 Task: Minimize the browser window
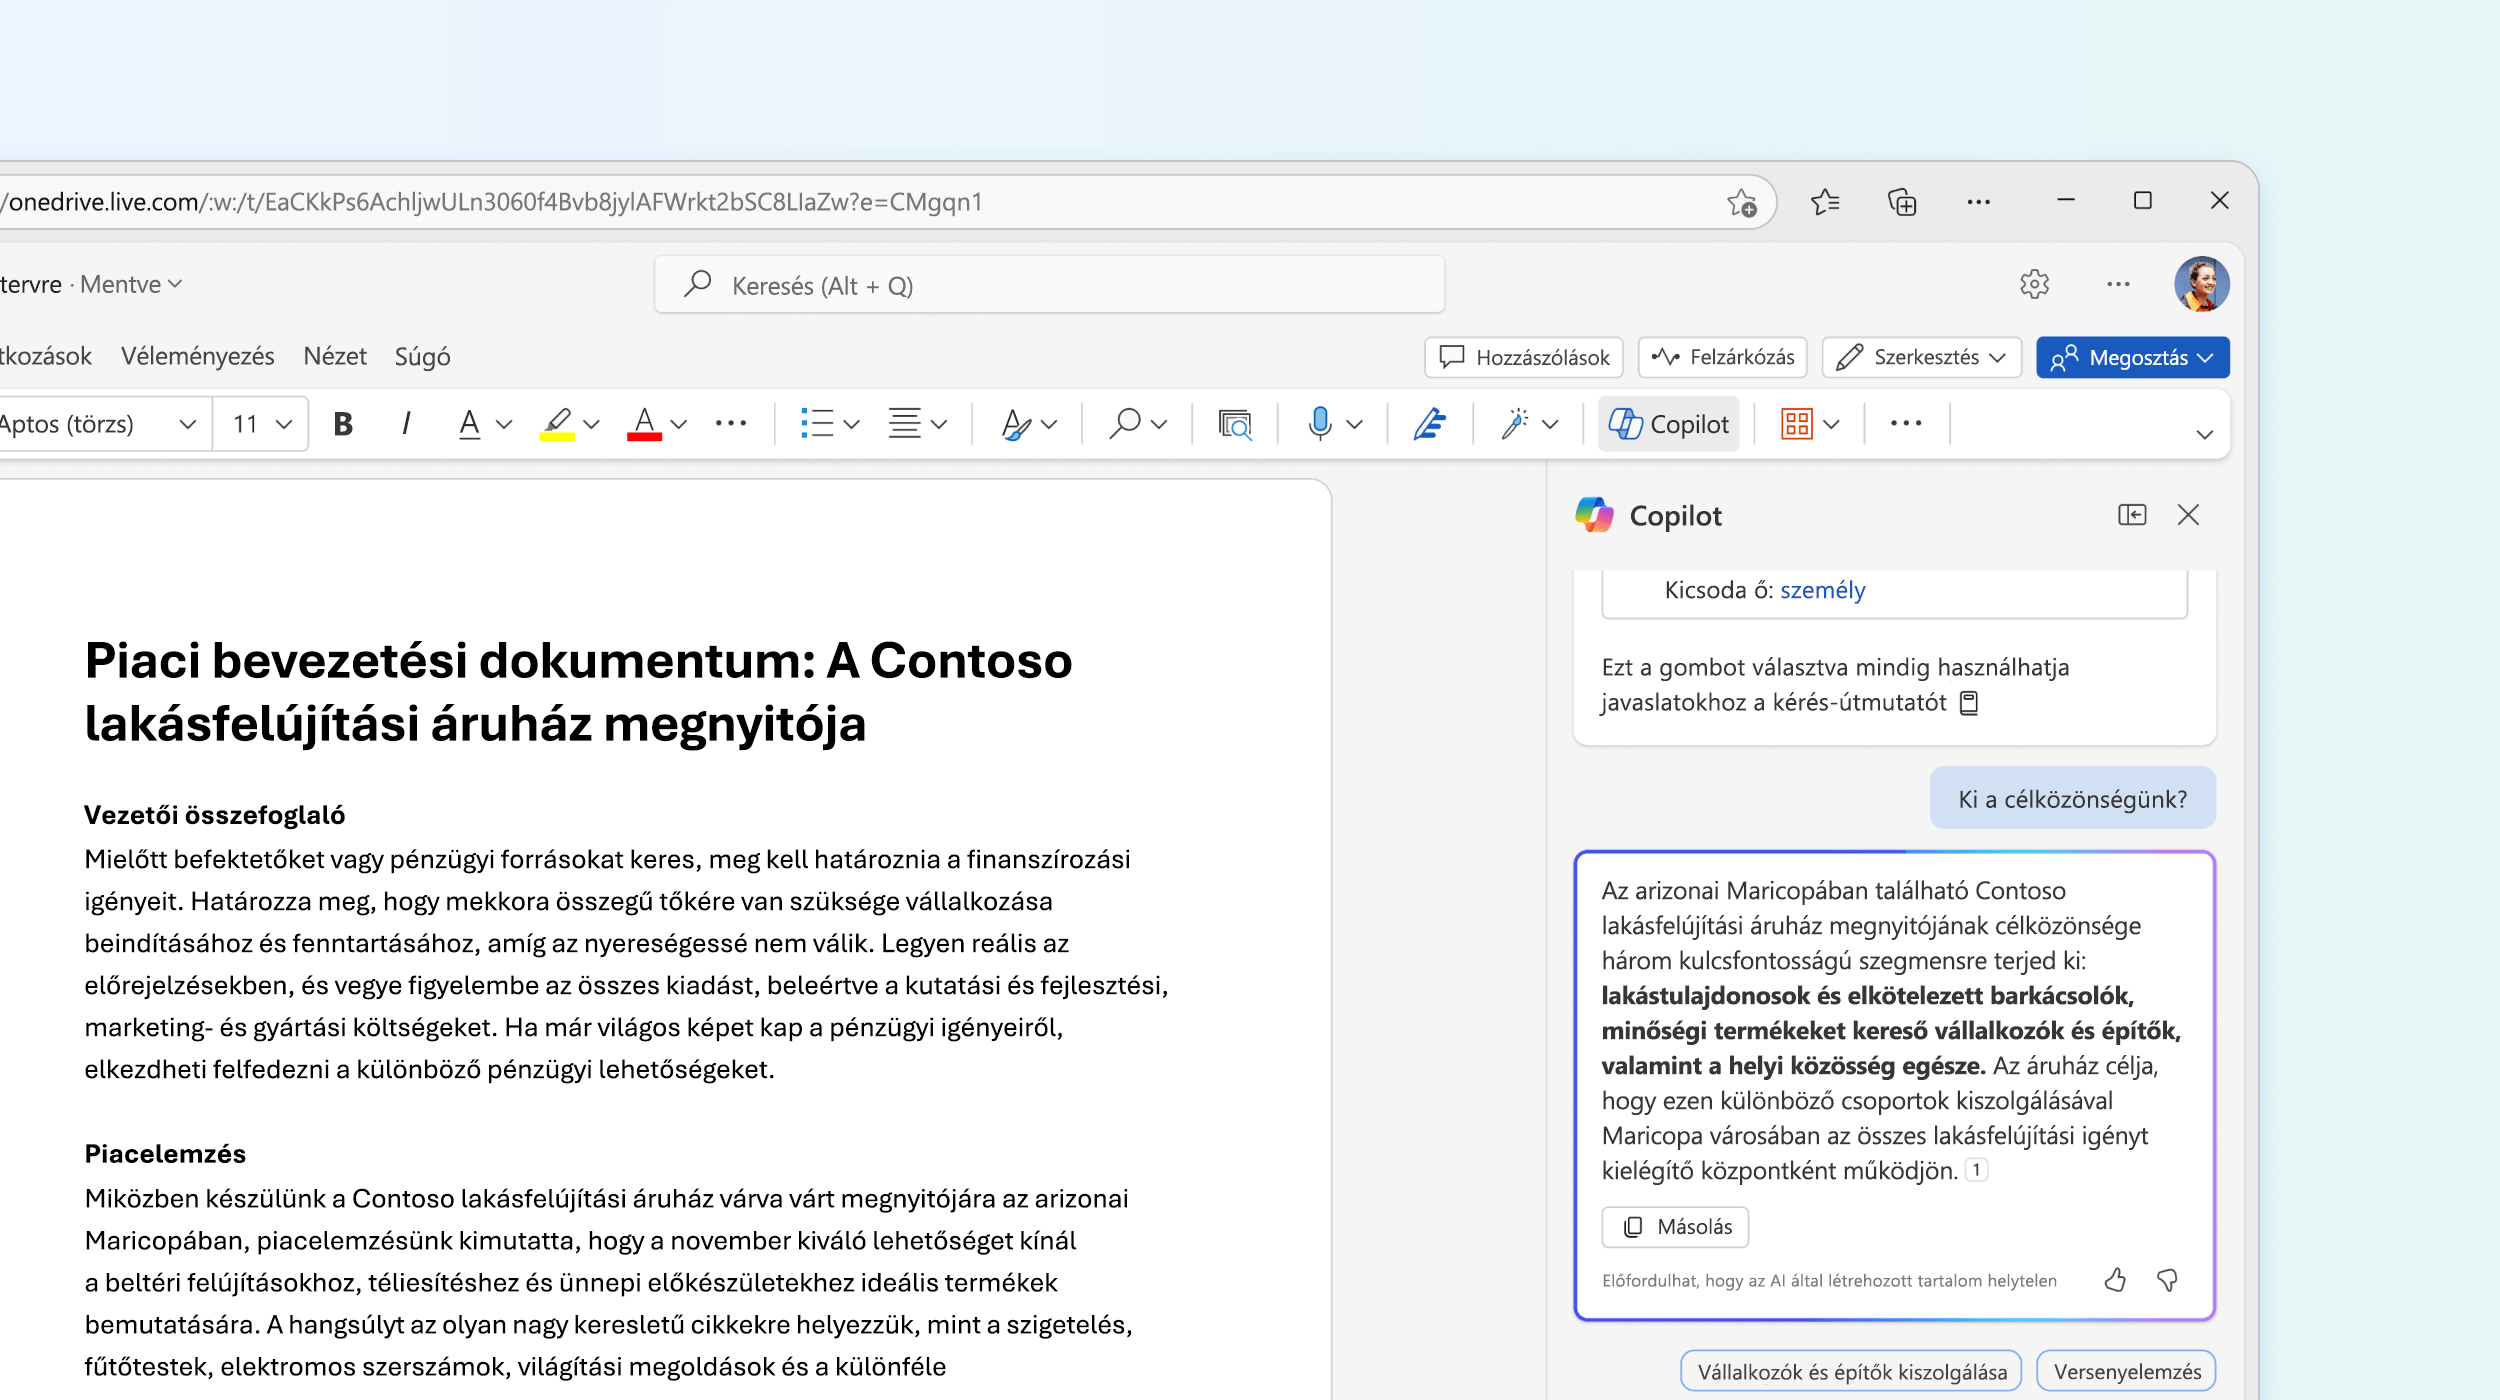(x=2065, y=201)
